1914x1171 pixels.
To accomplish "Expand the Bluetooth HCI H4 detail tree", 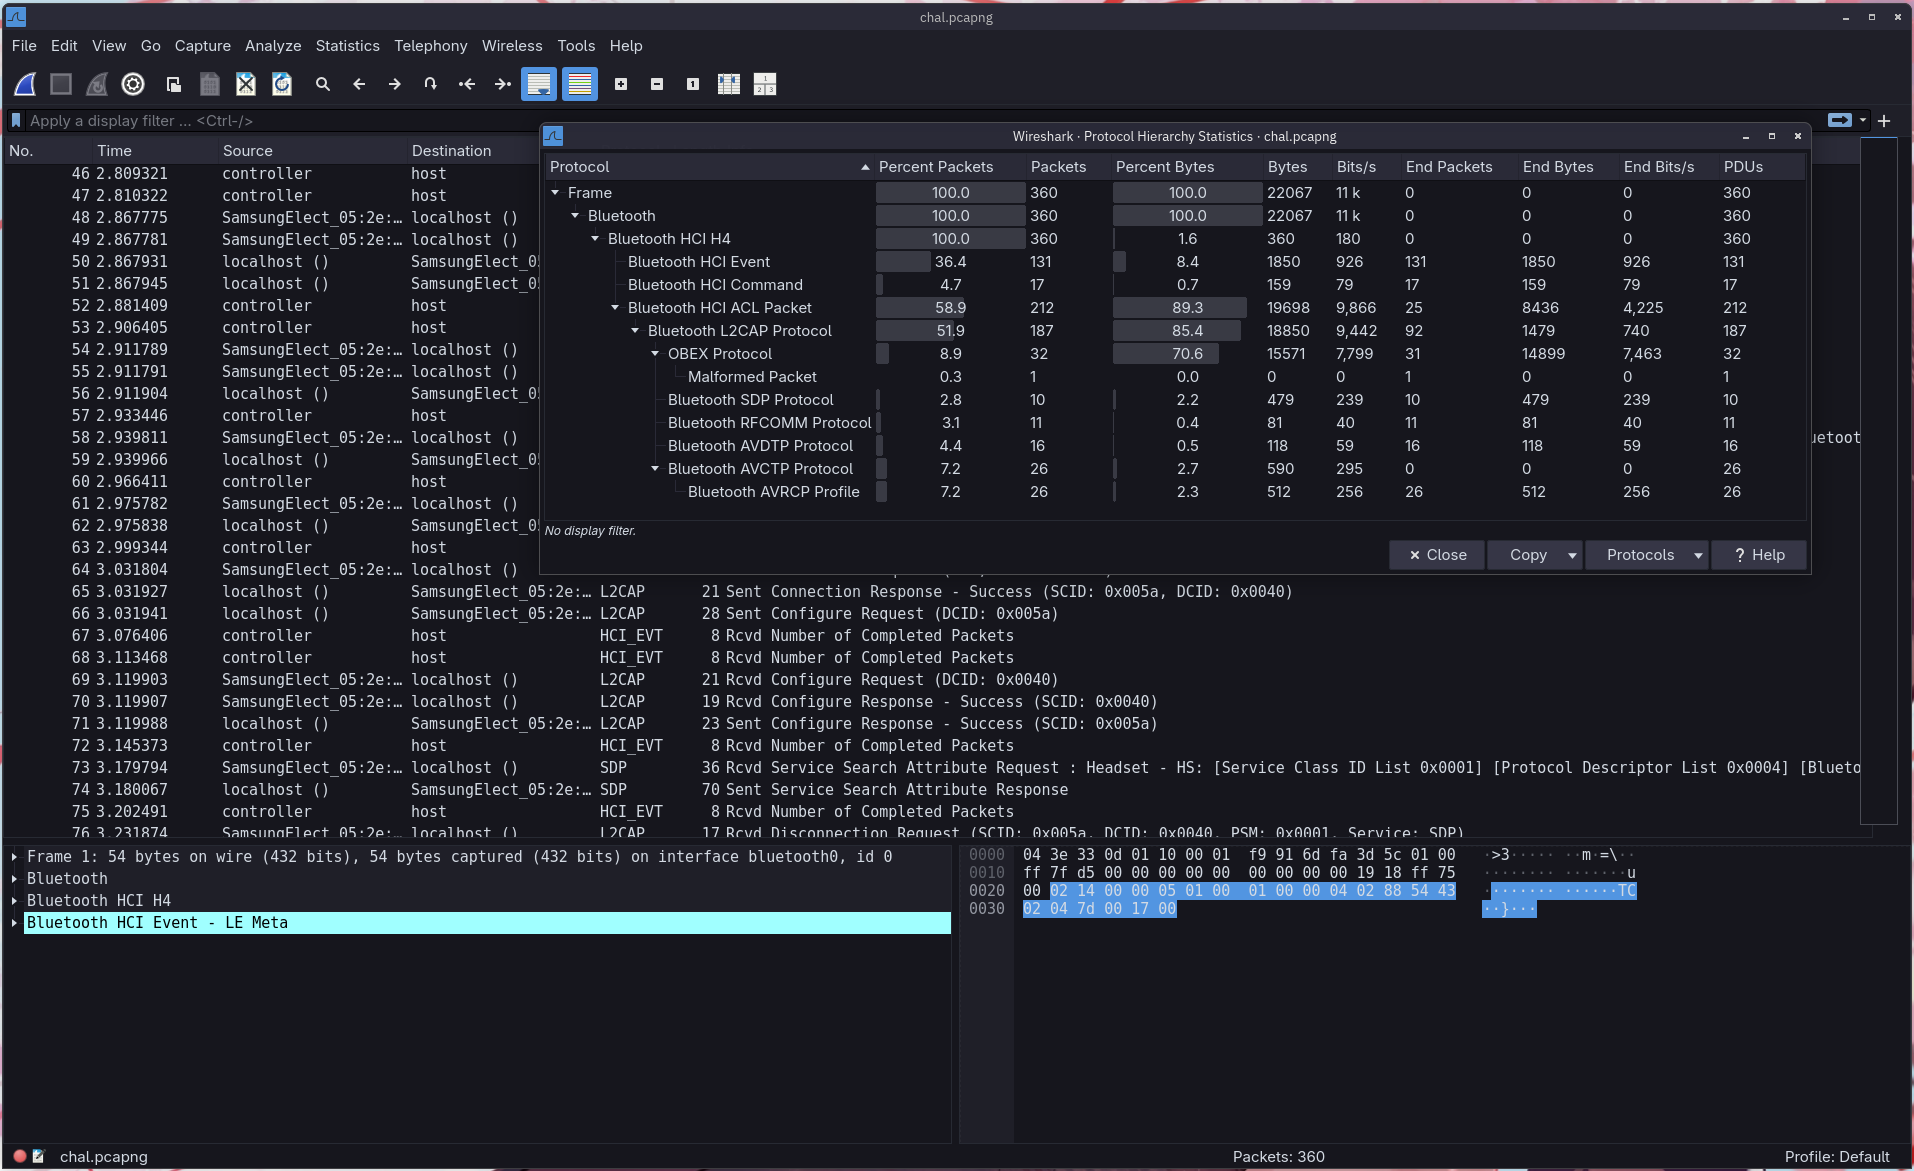I will click(x=14, y=900).
